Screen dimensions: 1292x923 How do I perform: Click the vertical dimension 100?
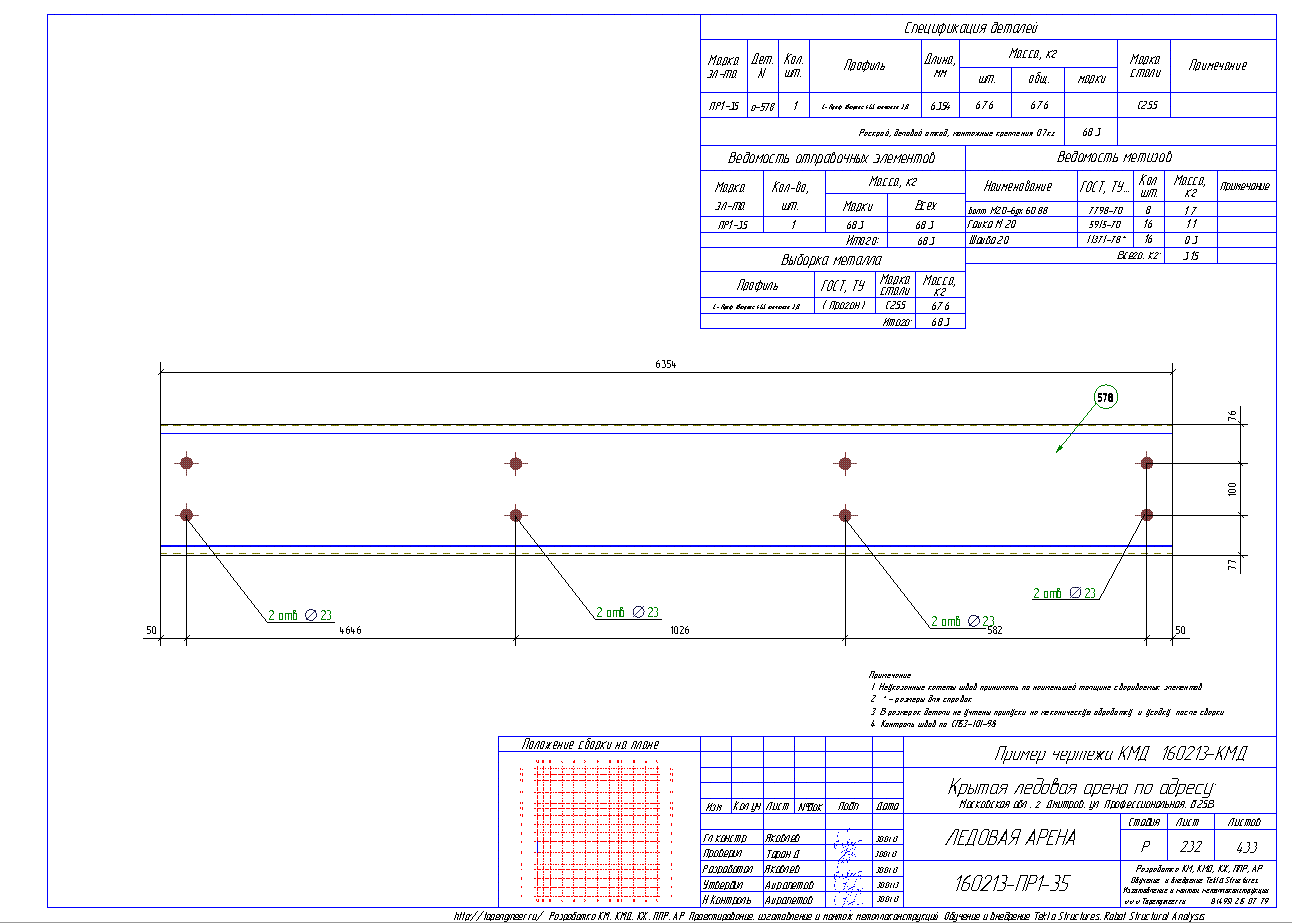pyautogui.click(x=1233, y=489)
